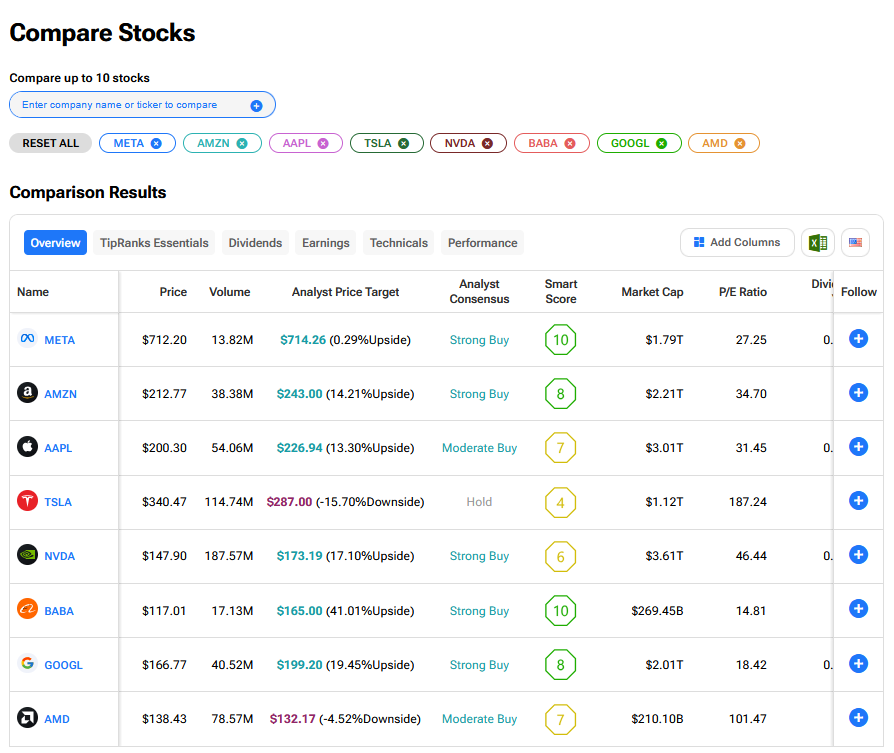Screen dimensions: 894x753
Task: Click the Alibaba company logo
Action: (27, 609)
